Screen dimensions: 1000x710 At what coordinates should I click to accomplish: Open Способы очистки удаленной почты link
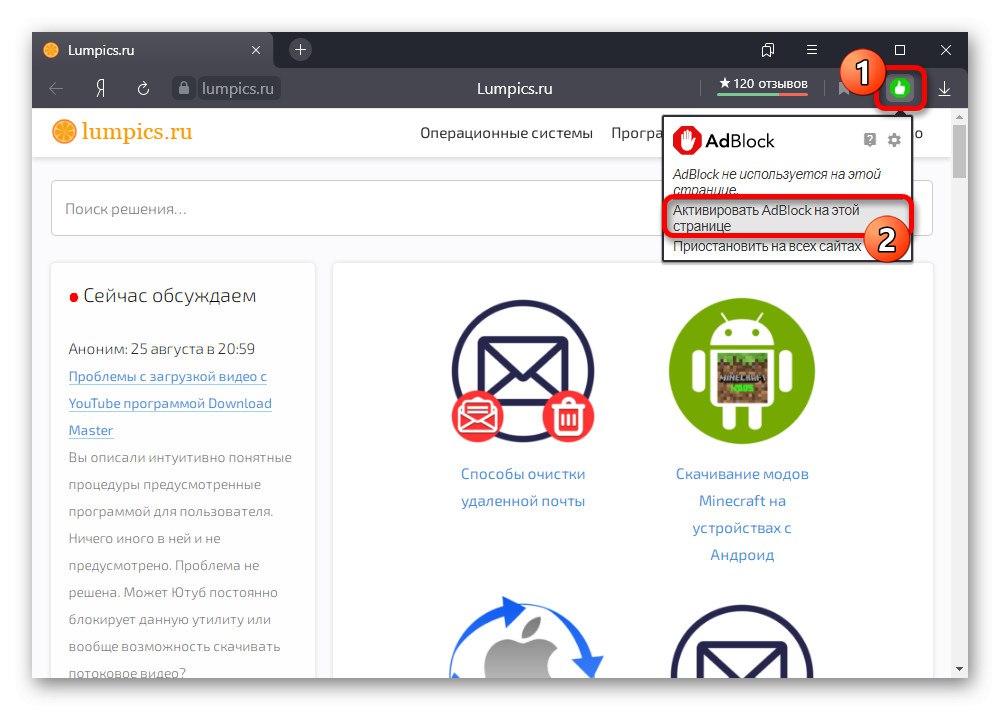click(x=523, y=487)
